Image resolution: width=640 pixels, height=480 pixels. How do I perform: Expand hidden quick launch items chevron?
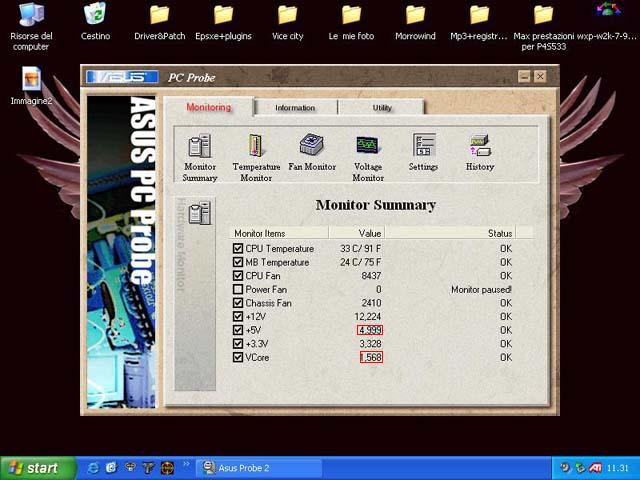click(x=186, y=464)
